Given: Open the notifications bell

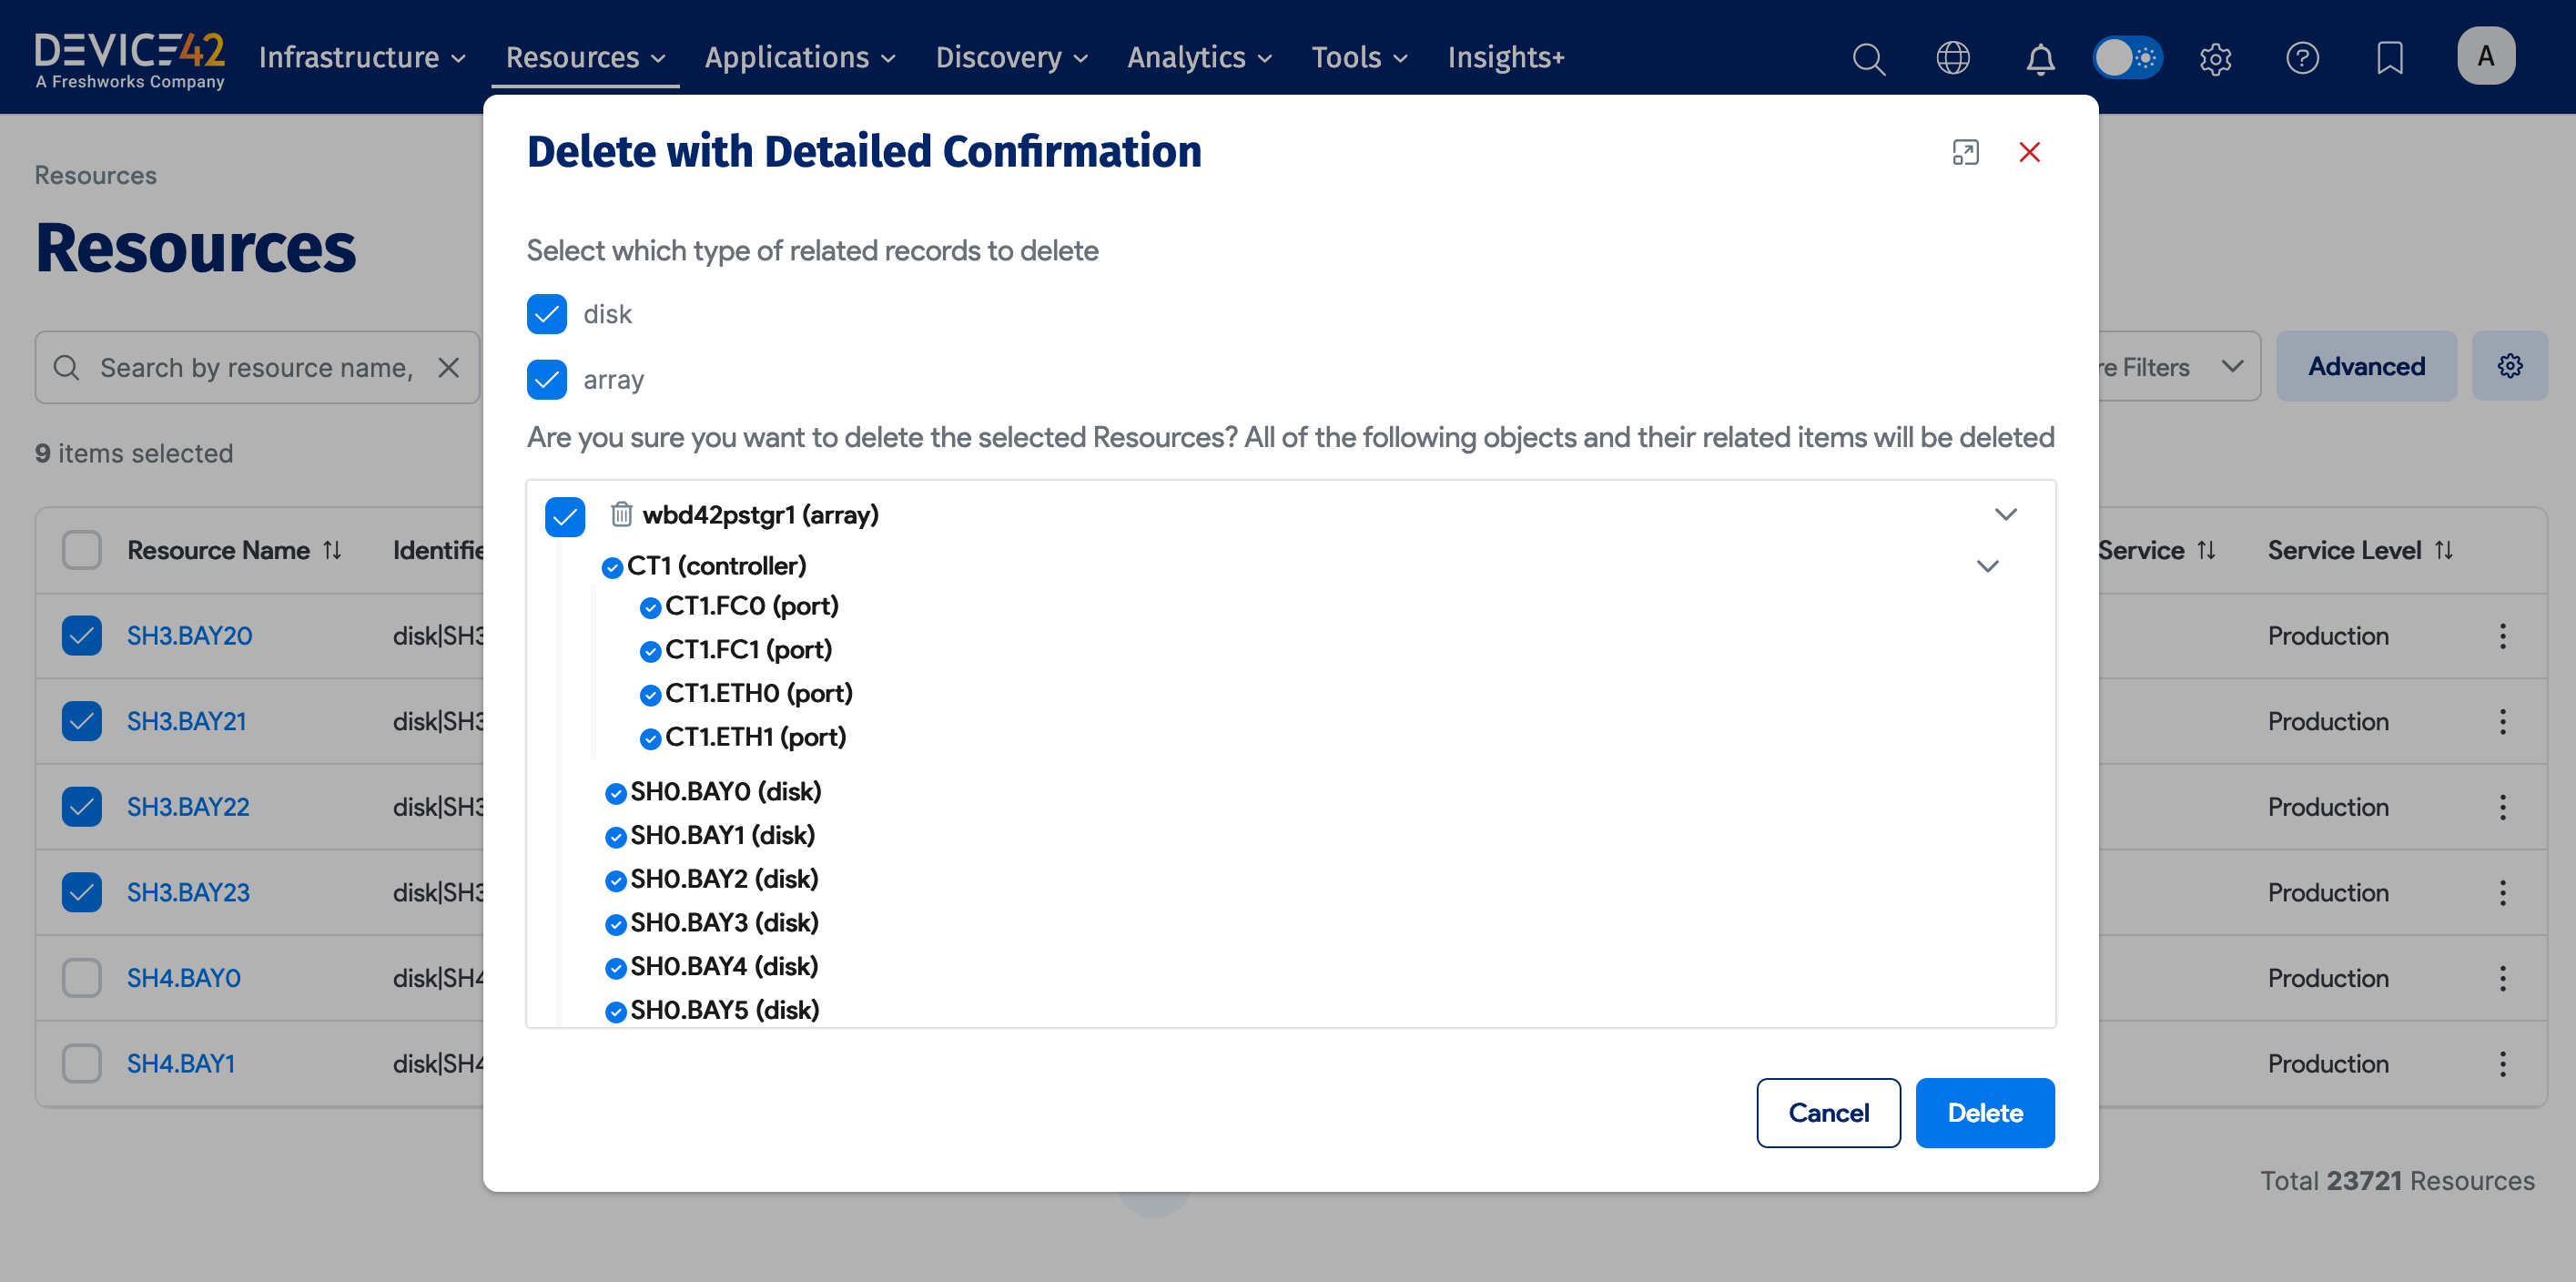Looking at the screenshot, I should click(x=2040, y=58).
